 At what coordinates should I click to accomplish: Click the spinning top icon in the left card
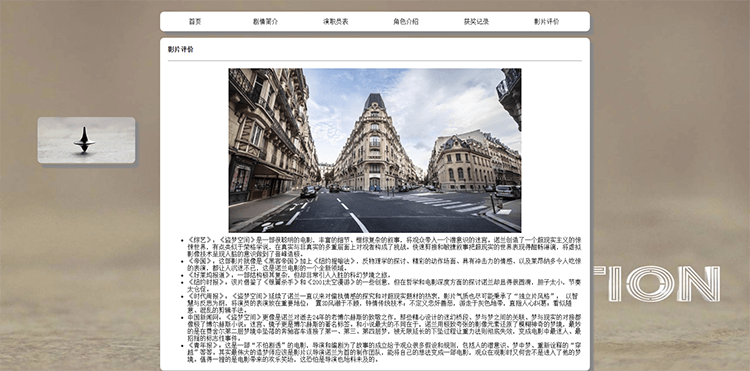tap(84, 140)
